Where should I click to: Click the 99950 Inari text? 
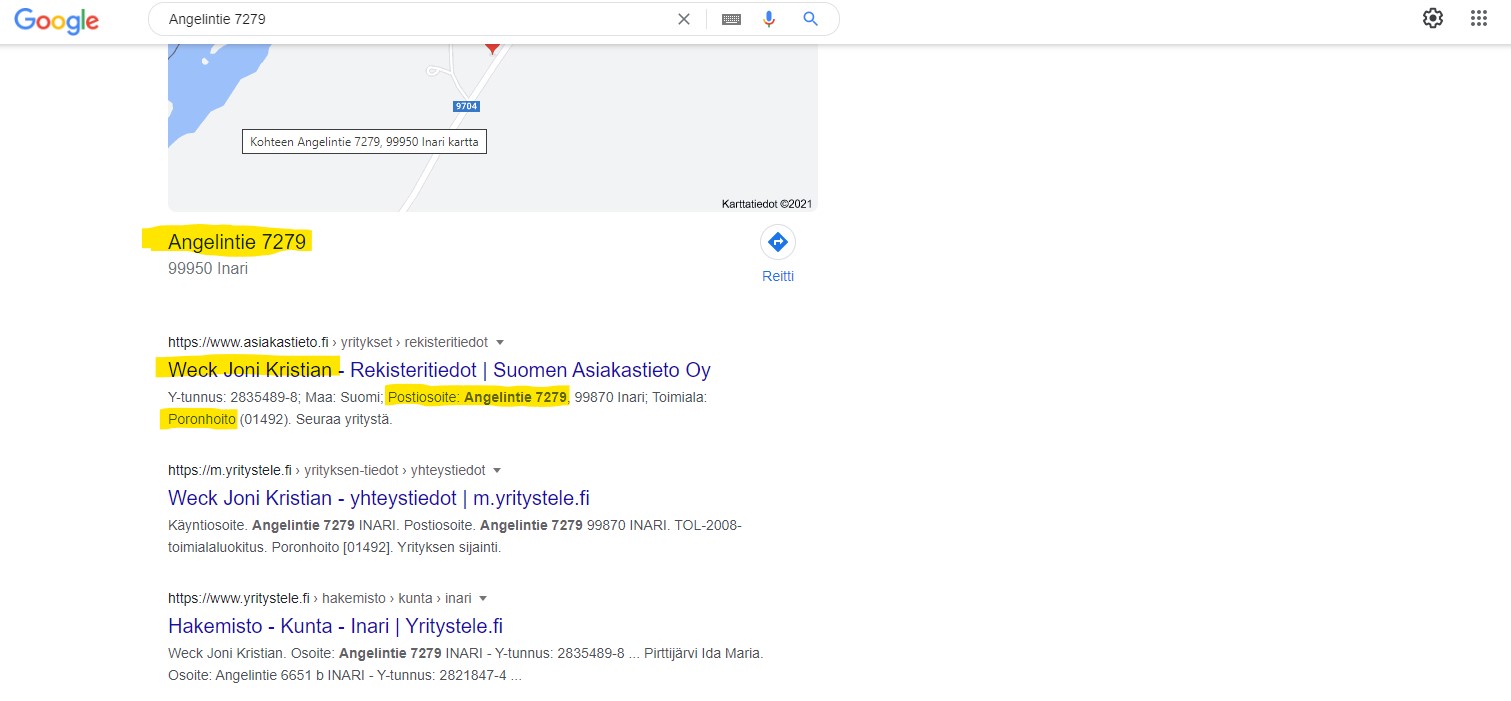click(x=208, y=269)
